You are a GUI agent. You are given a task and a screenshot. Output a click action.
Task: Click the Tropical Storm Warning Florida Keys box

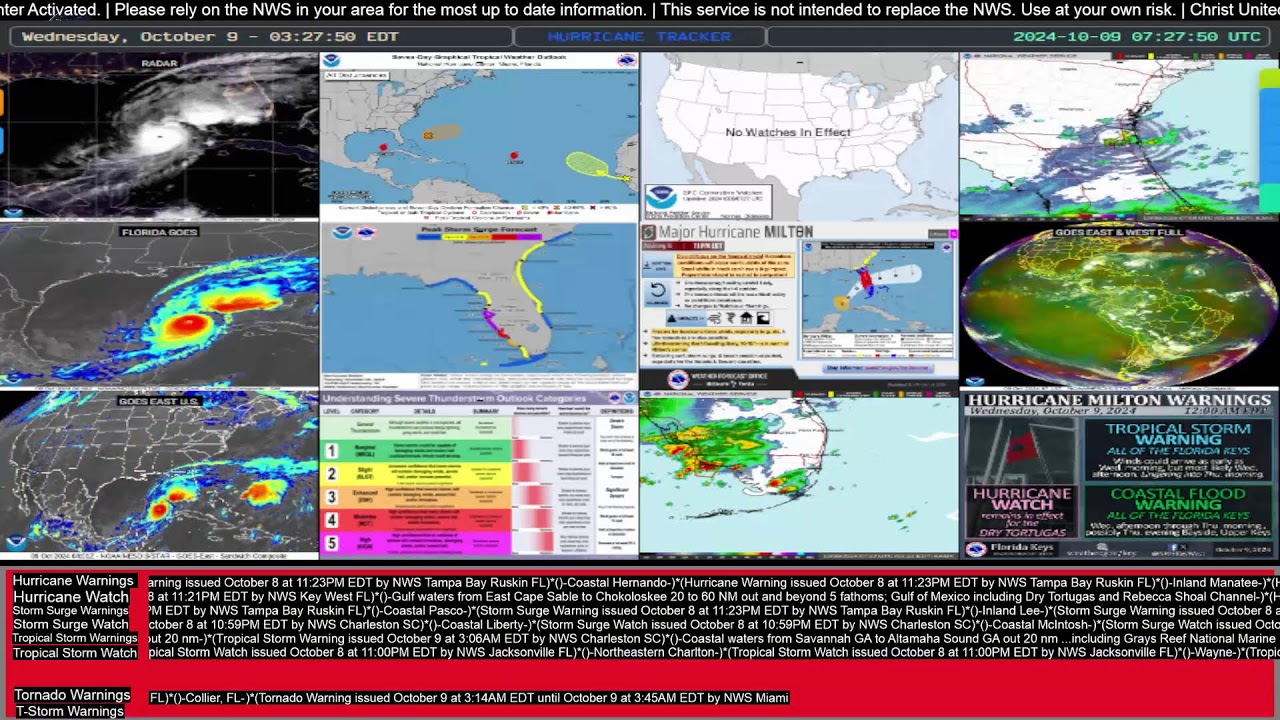(x=1178, y=450)
